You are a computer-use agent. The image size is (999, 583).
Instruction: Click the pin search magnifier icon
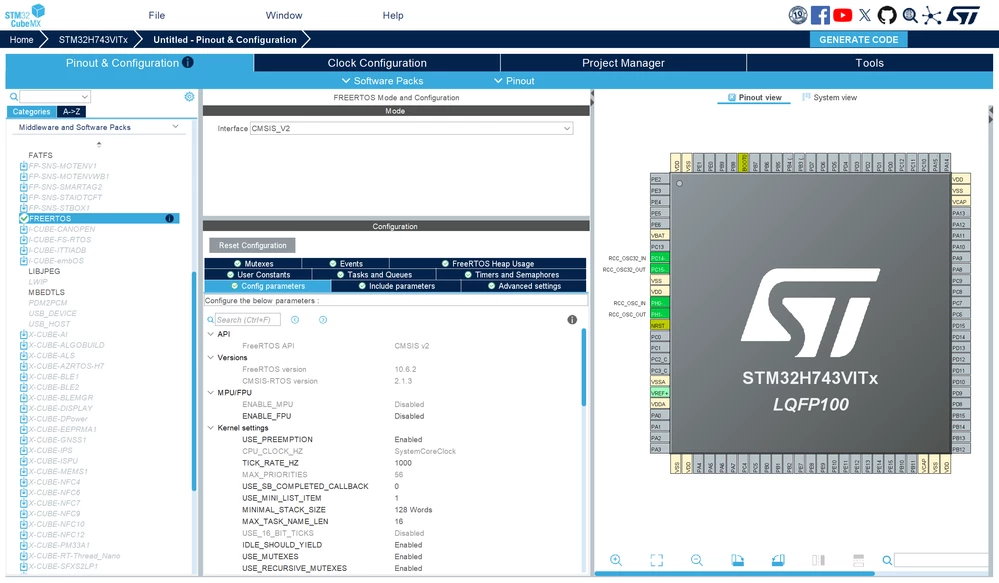point(887,560)
